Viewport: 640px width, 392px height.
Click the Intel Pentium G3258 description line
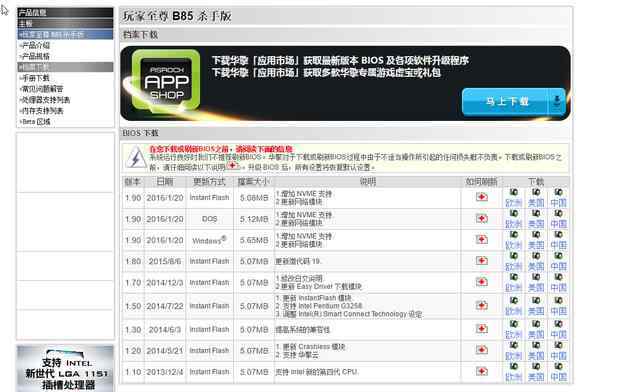pyautogui.click(x=319, y=306)
